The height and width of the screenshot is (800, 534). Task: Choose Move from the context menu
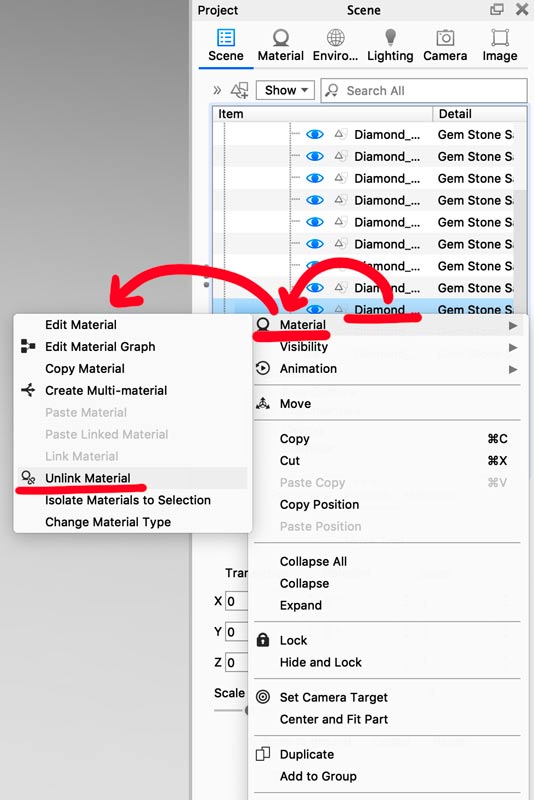click(x=388, y=404)
